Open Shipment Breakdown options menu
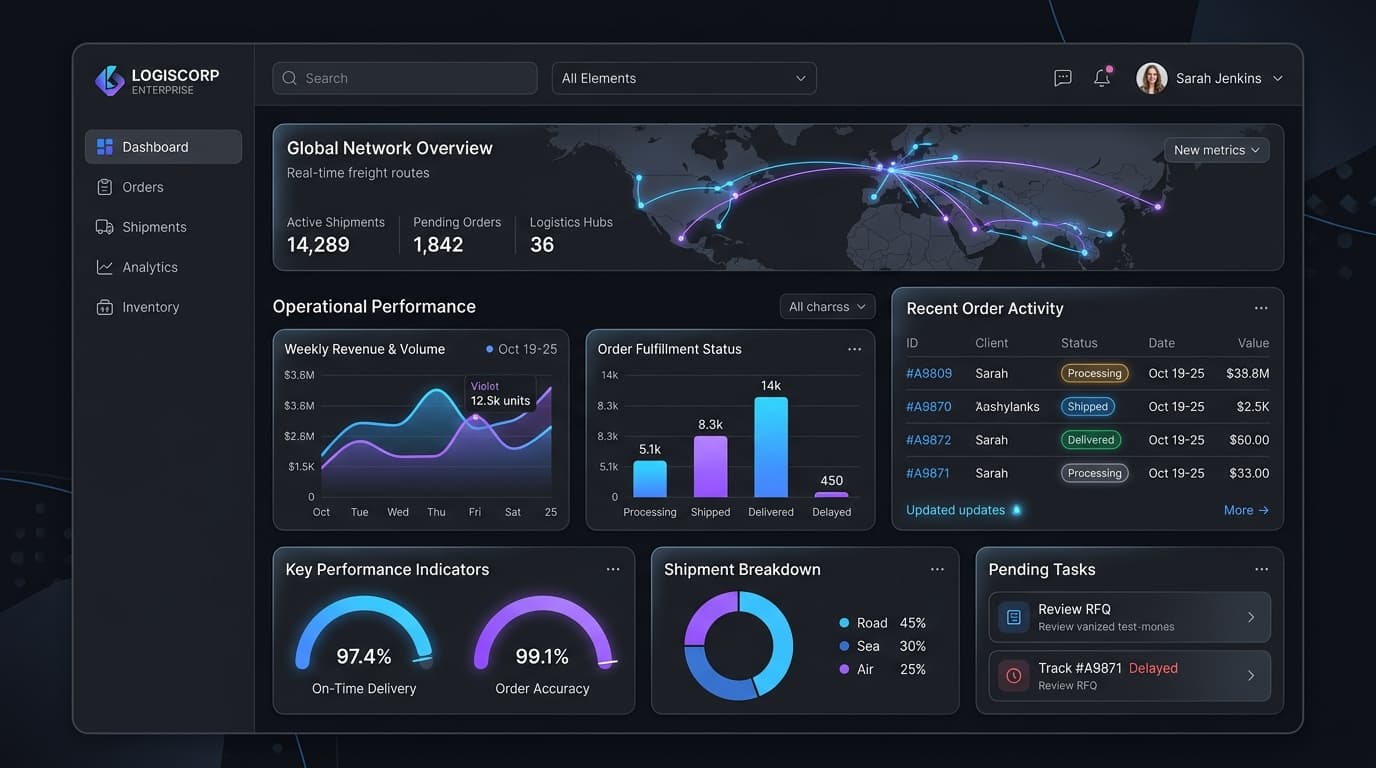This screenshot has height=768, width=1376. 937,569
